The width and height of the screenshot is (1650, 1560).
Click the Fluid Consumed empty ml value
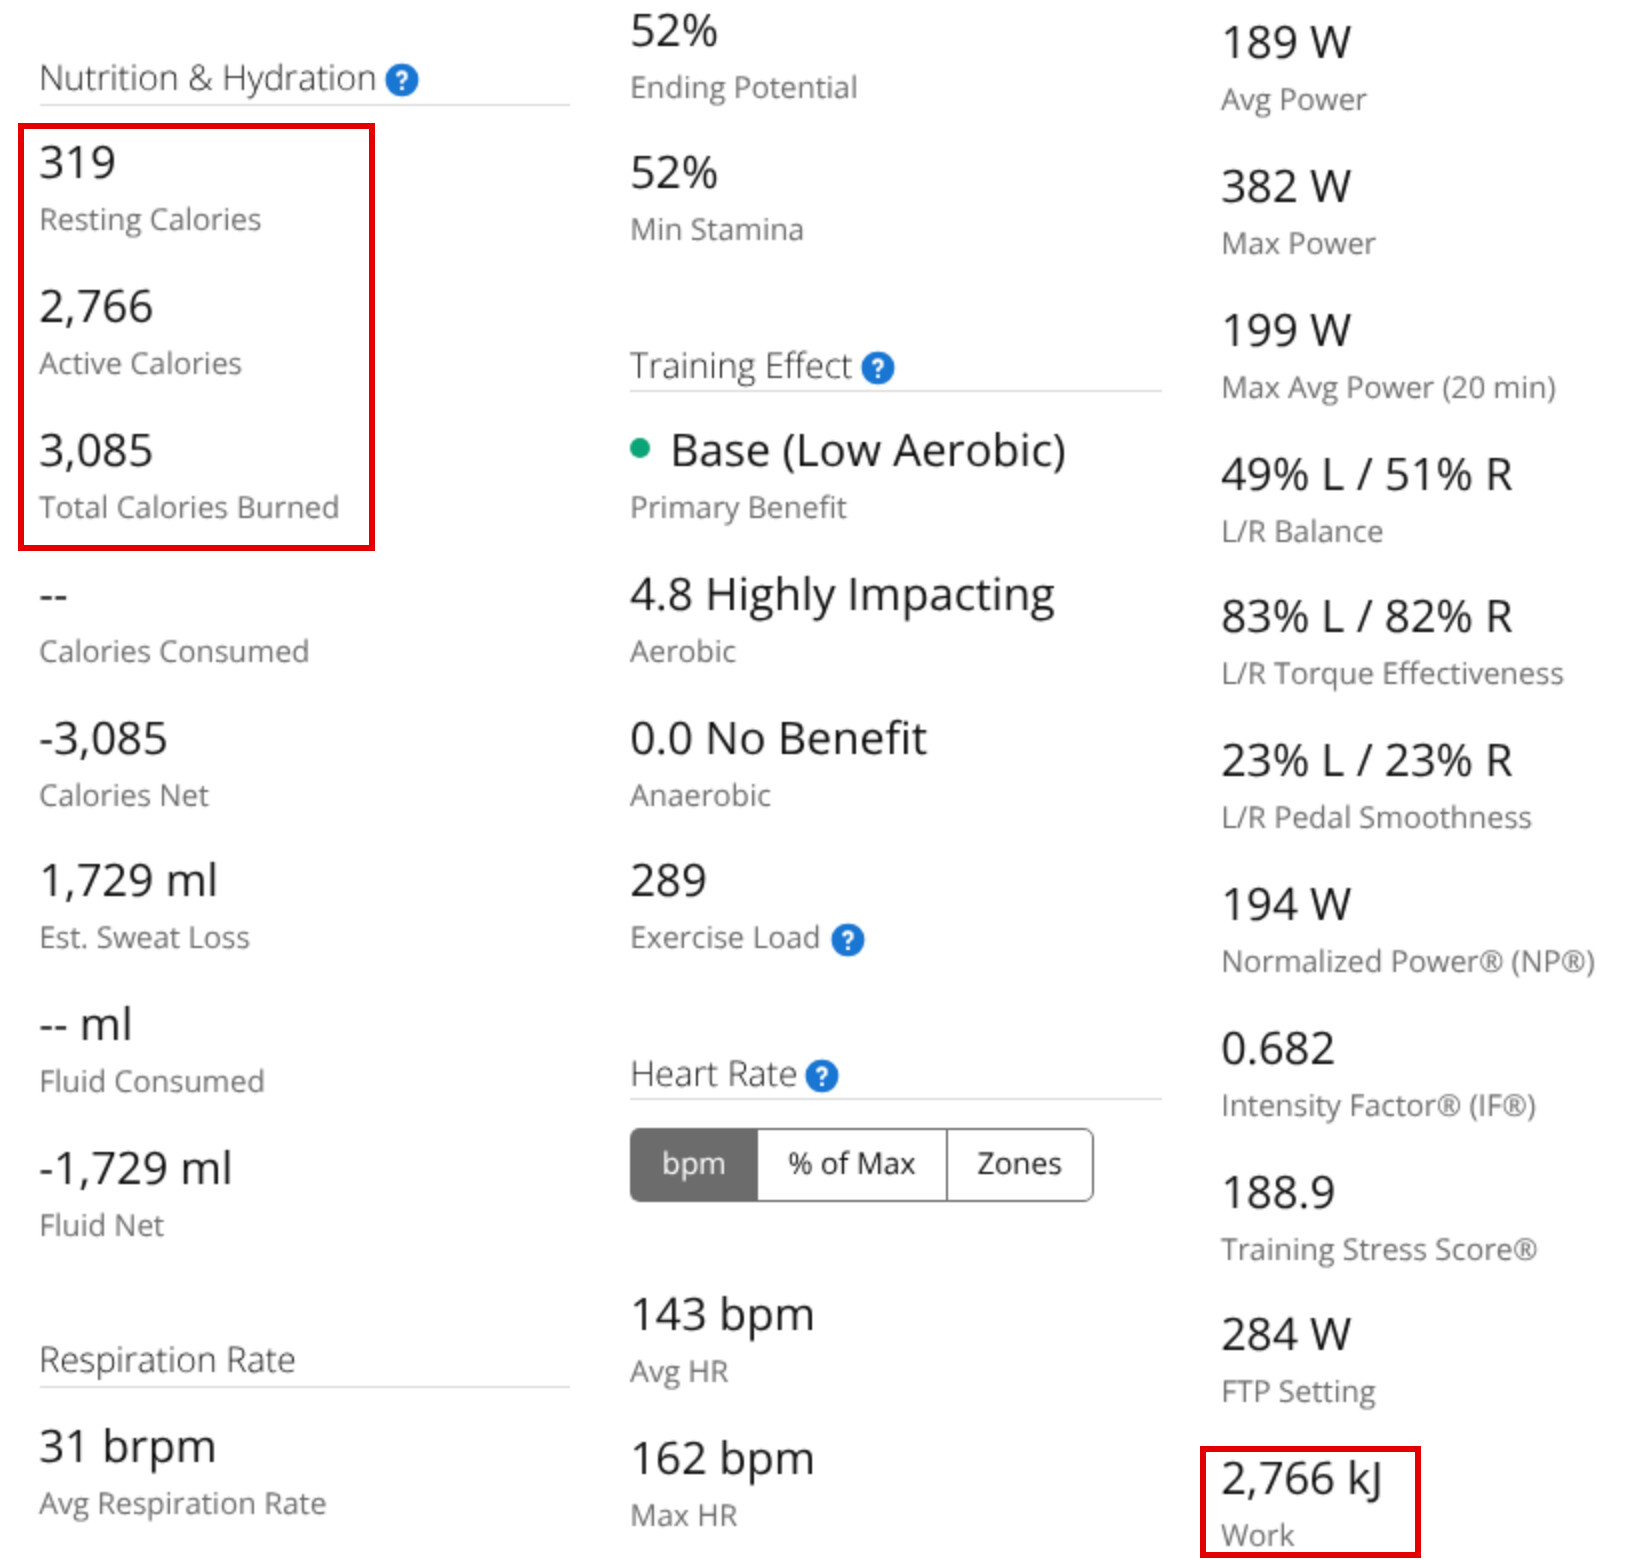[x=86, y=1026]
